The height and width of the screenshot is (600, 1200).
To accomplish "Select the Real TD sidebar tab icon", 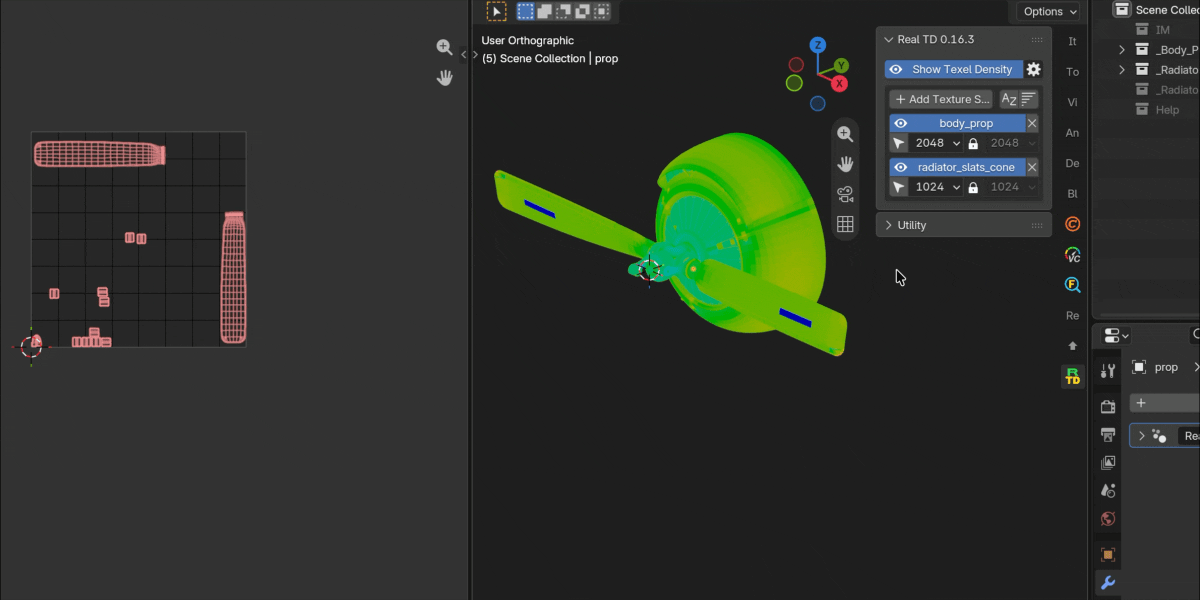I will click(1072, 376).
